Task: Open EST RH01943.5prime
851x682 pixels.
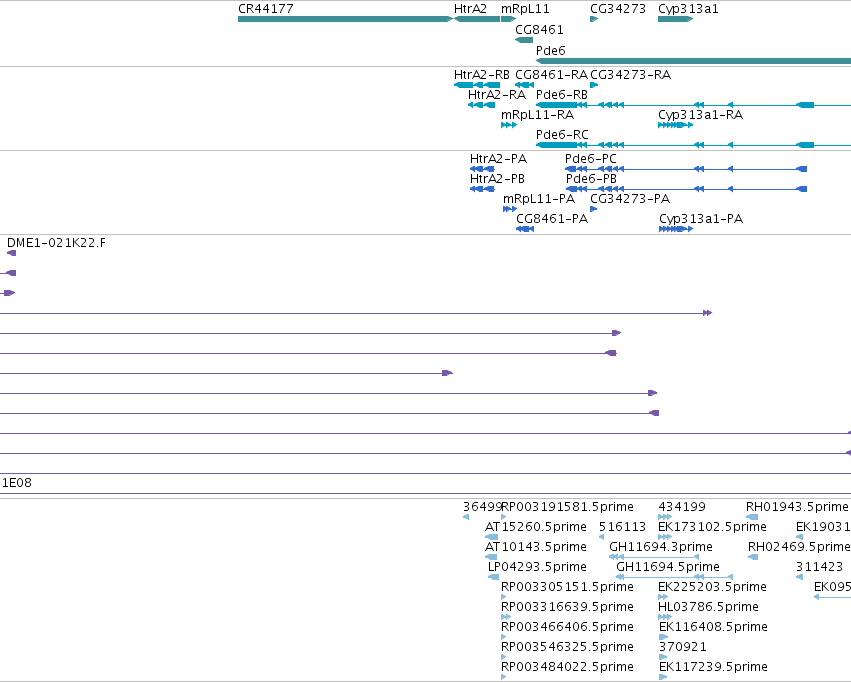Action: click(797, 507)
